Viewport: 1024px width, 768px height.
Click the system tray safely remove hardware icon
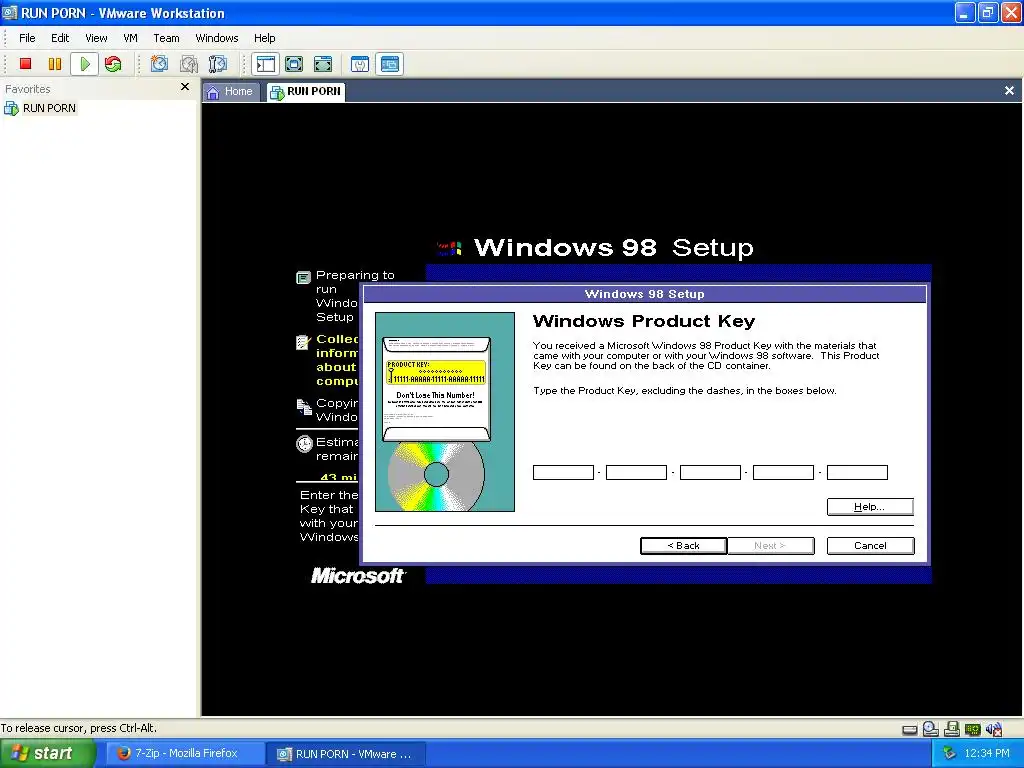coord(950,754)
